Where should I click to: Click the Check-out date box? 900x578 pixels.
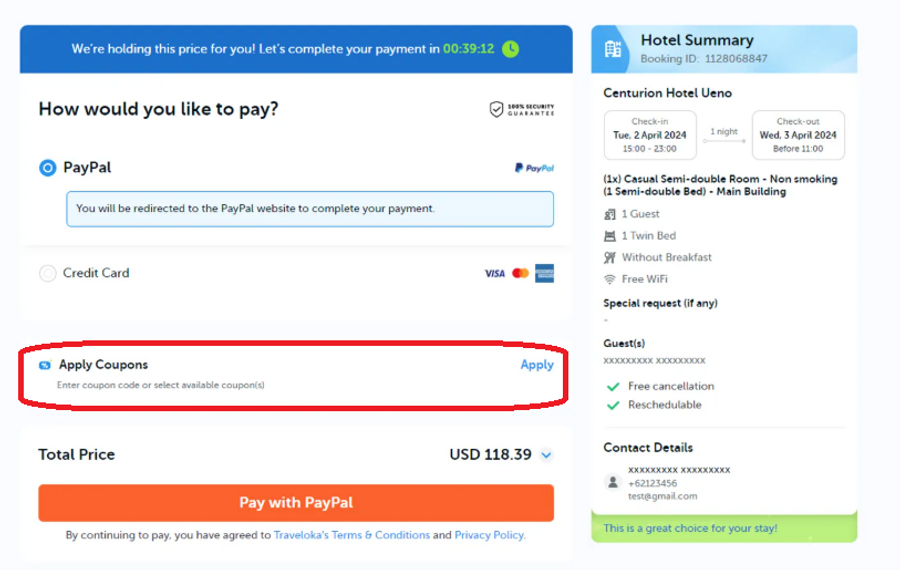(798, 135)
